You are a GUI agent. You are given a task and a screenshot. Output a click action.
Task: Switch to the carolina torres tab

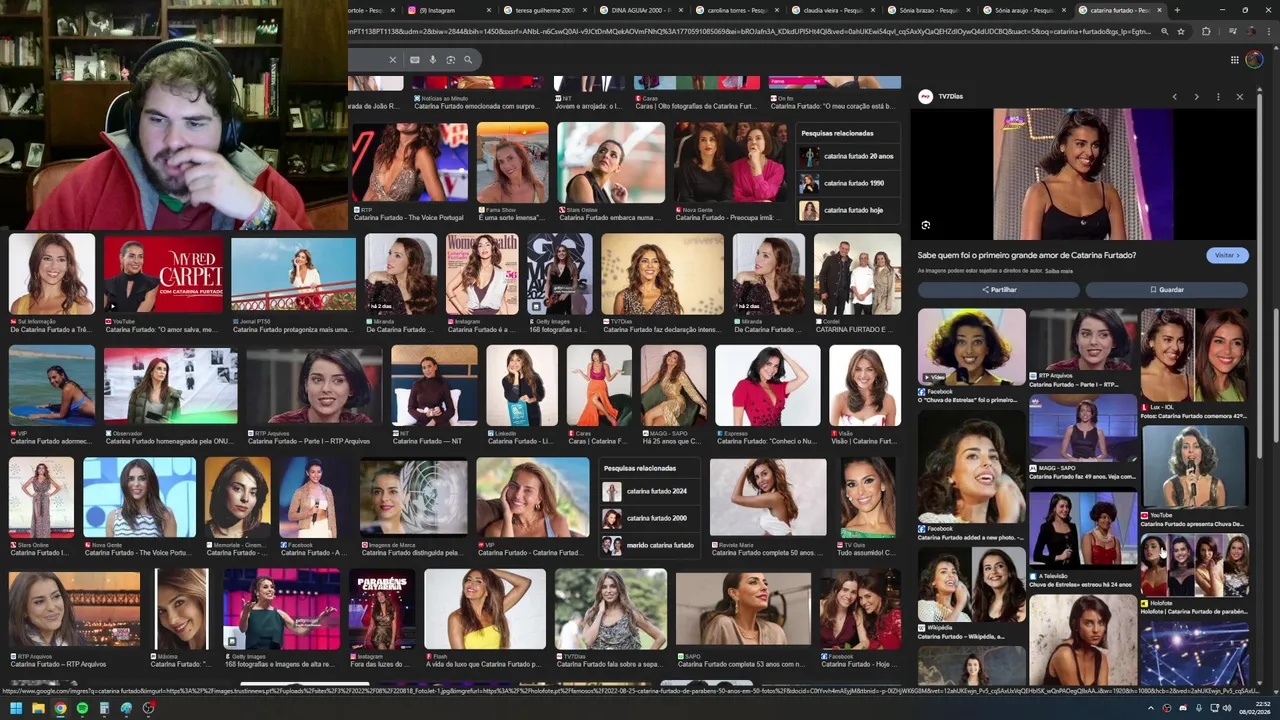click(x=737, y=10)
